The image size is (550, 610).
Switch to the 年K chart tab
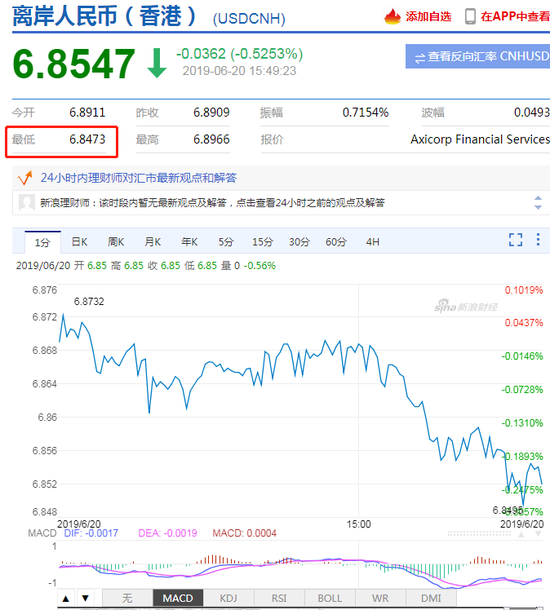click(x=189, y=242)
